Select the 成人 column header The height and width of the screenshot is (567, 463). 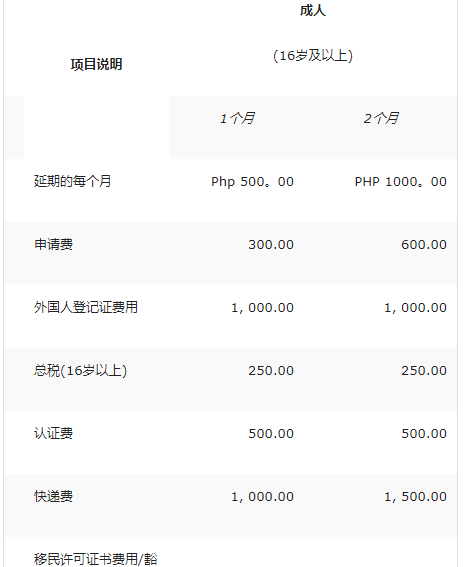(x=313, y=10)
